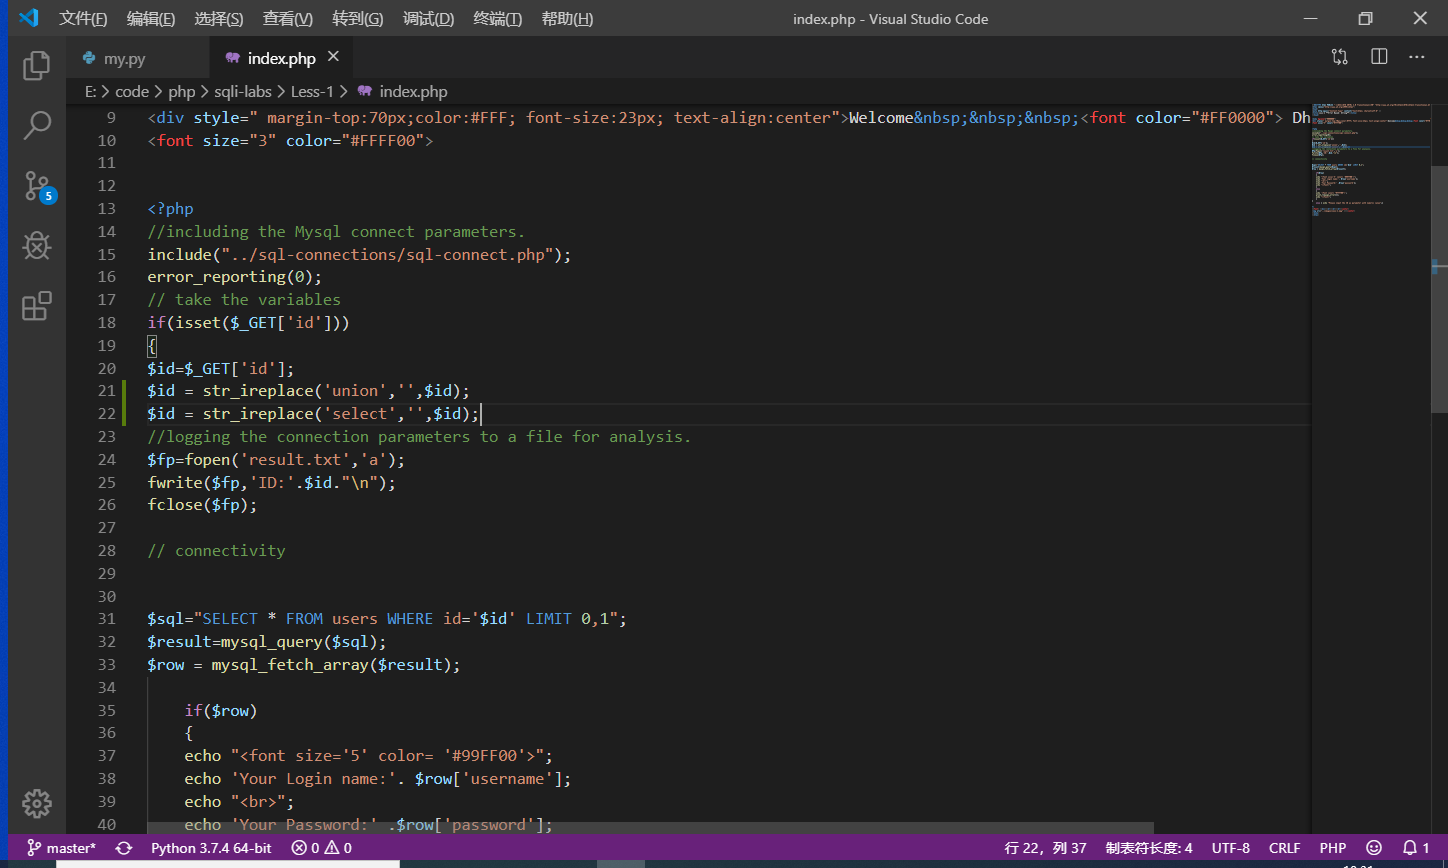Open the 选择(S) menu
Viewport: 1448px width, 868px height.
click(x=219, y=18)
